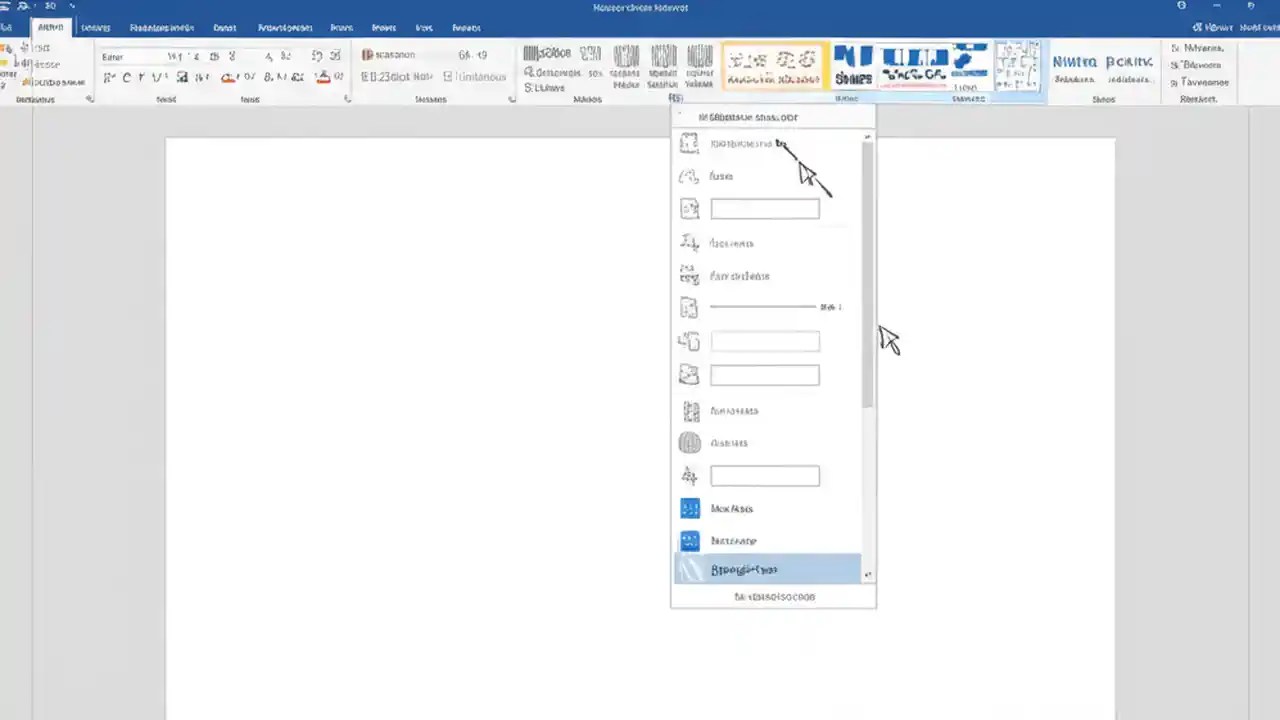Click the side panel scrollbar
The image size is (1280, 720).
pyautogui.click(x=867, y=350)
